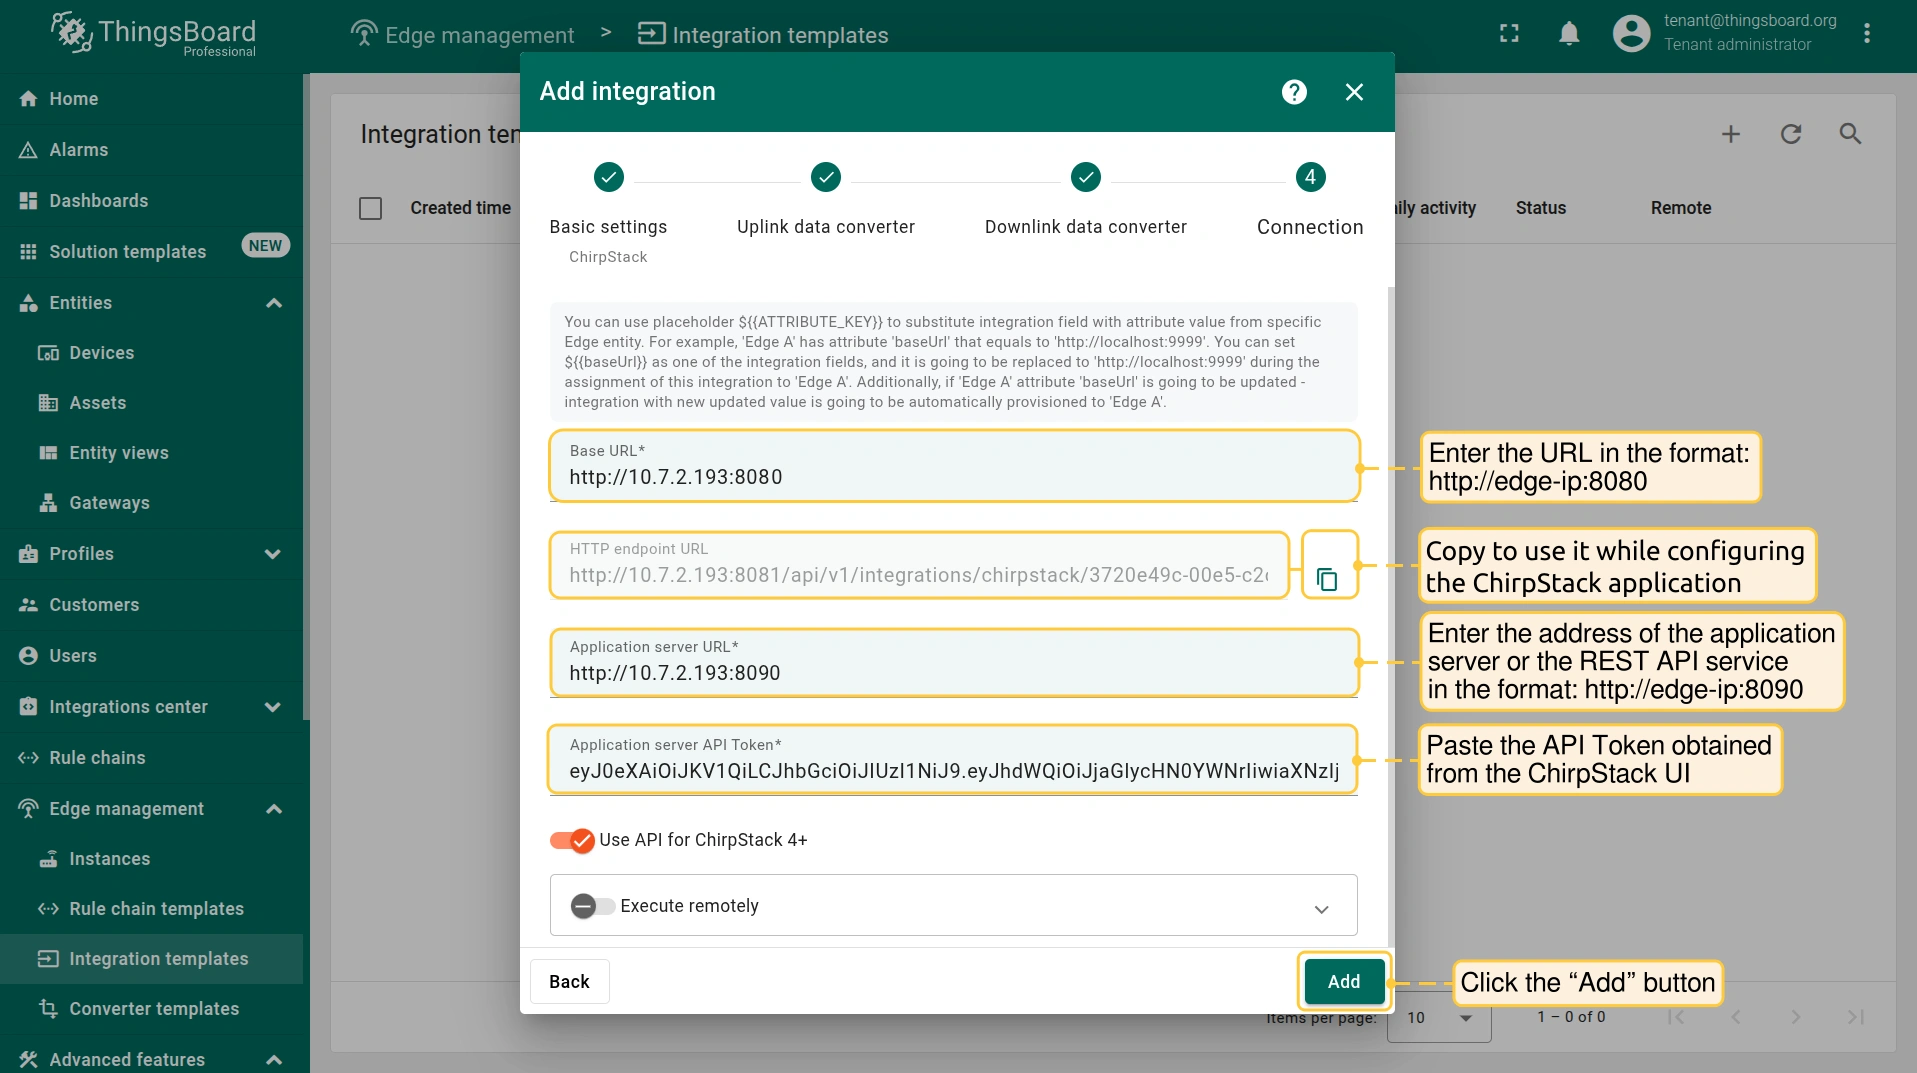Click the Add button

click(1343, 982)
